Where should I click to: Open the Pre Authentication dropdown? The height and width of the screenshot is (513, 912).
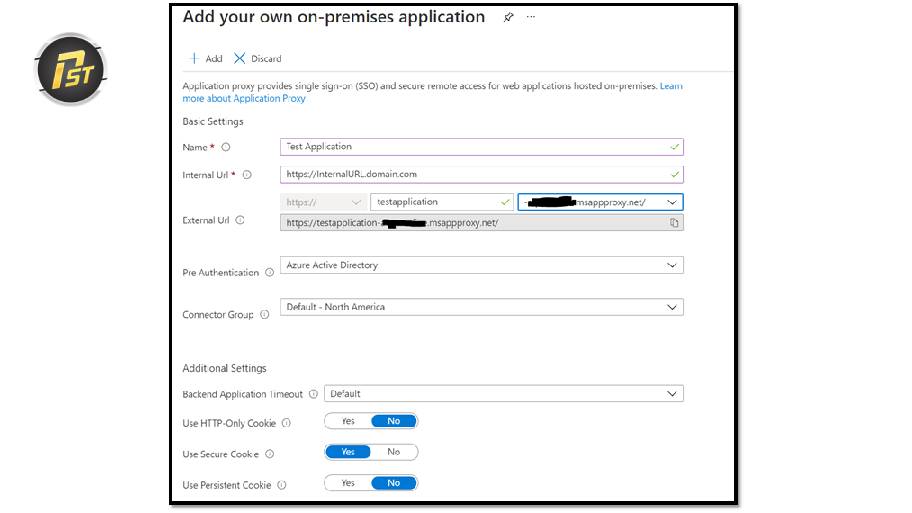[x=482, y=265]
